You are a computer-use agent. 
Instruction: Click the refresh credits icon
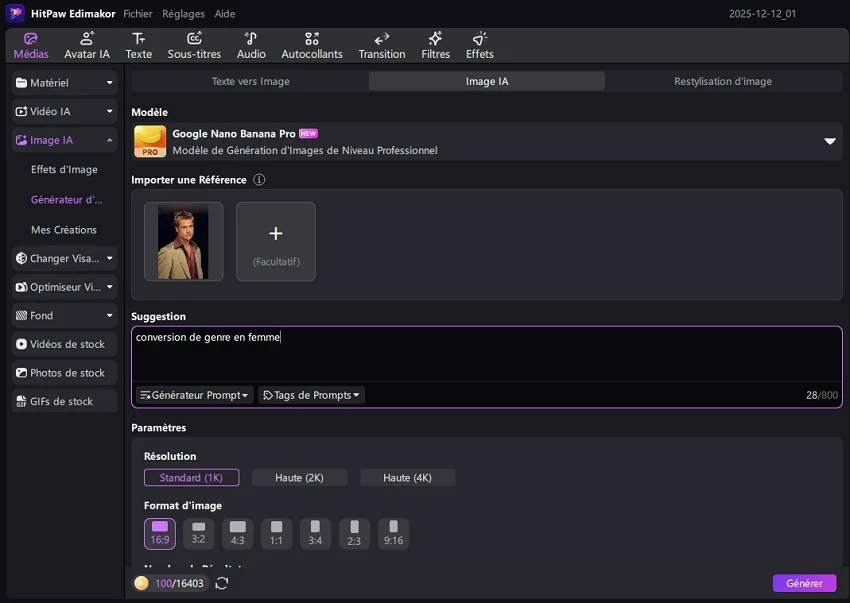[x=222, y=583]
